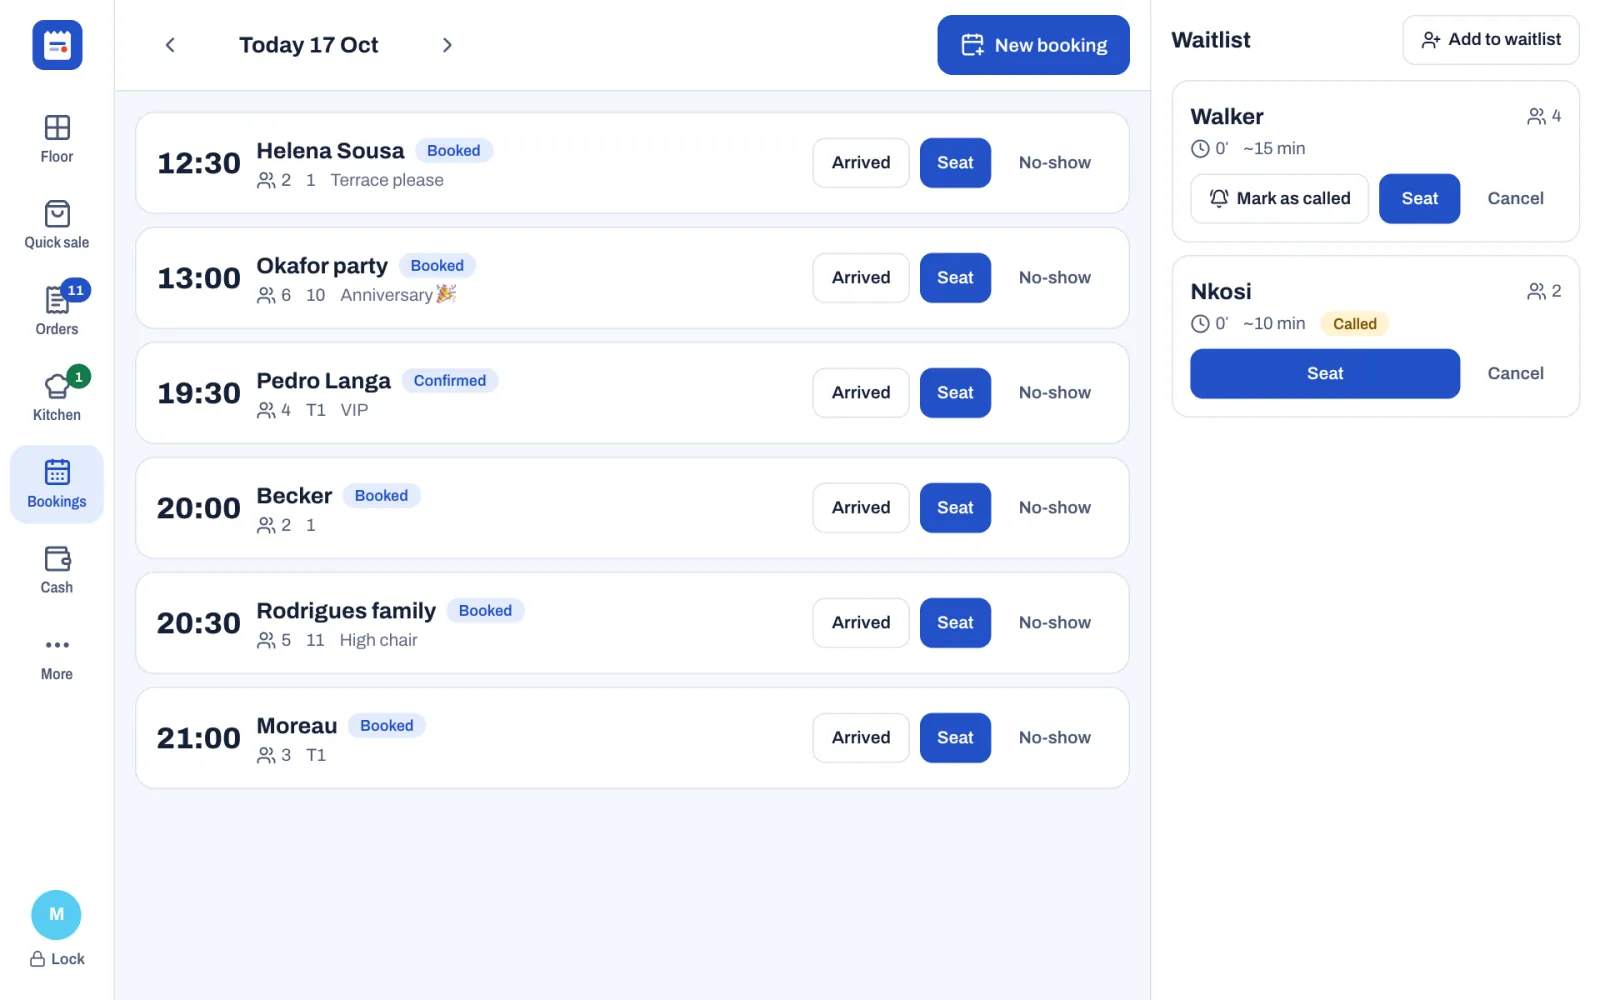The image size is (1600, 1000).
Task: Cancel Walker waitlist entry
Action: [x=1515, y=199]
